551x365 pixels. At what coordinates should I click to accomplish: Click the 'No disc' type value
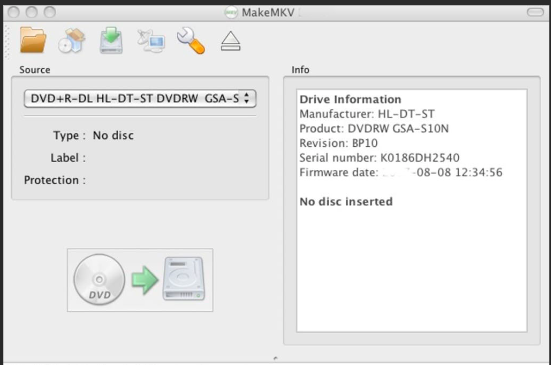(x=113, y=136)
